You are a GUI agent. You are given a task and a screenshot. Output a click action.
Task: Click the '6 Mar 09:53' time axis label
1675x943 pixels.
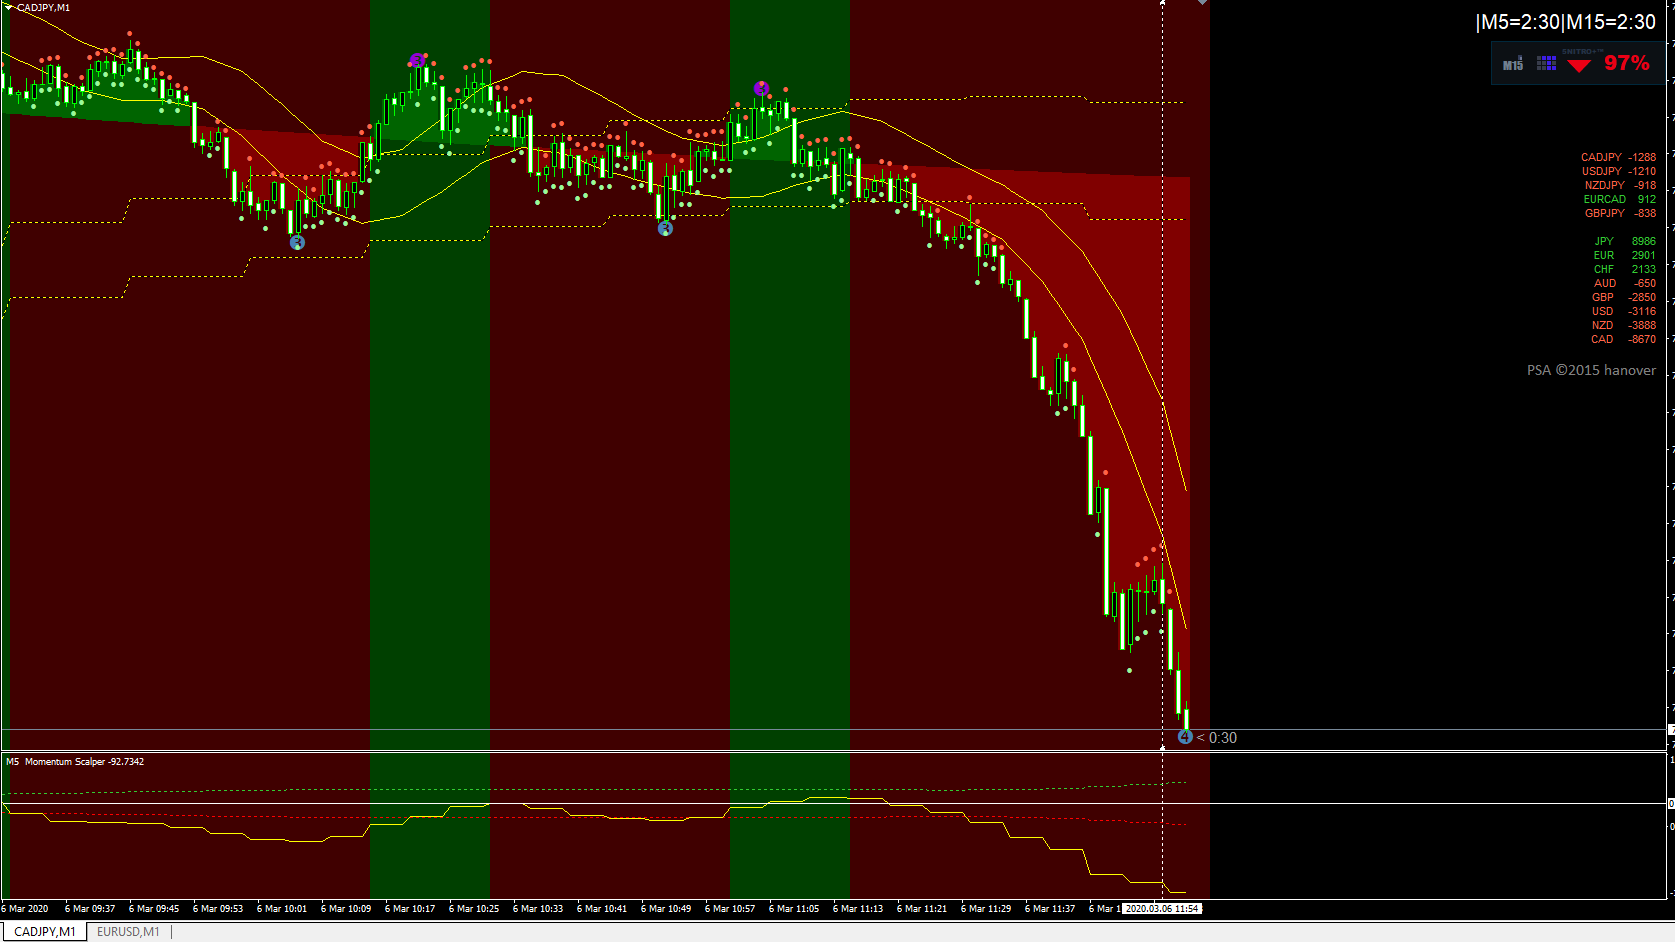[218, 909]
